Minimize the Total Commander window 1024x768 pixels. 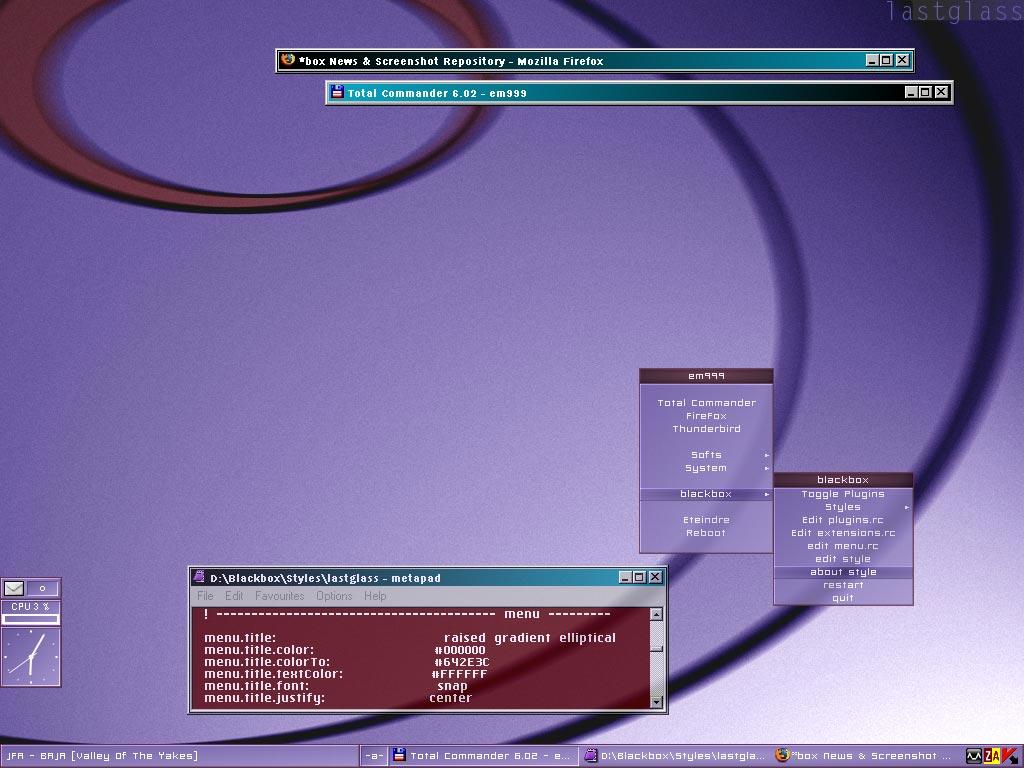click(x=911, y=92)
